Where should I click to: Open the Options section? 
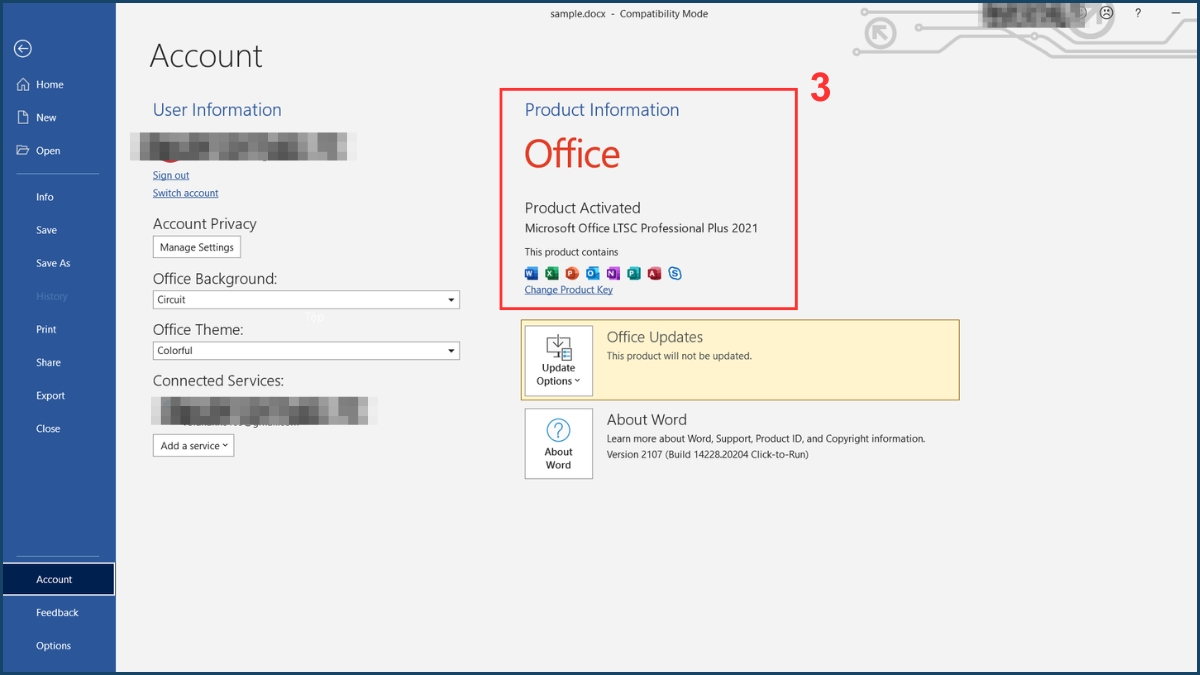pyautogui.click(x=52, y=645)
